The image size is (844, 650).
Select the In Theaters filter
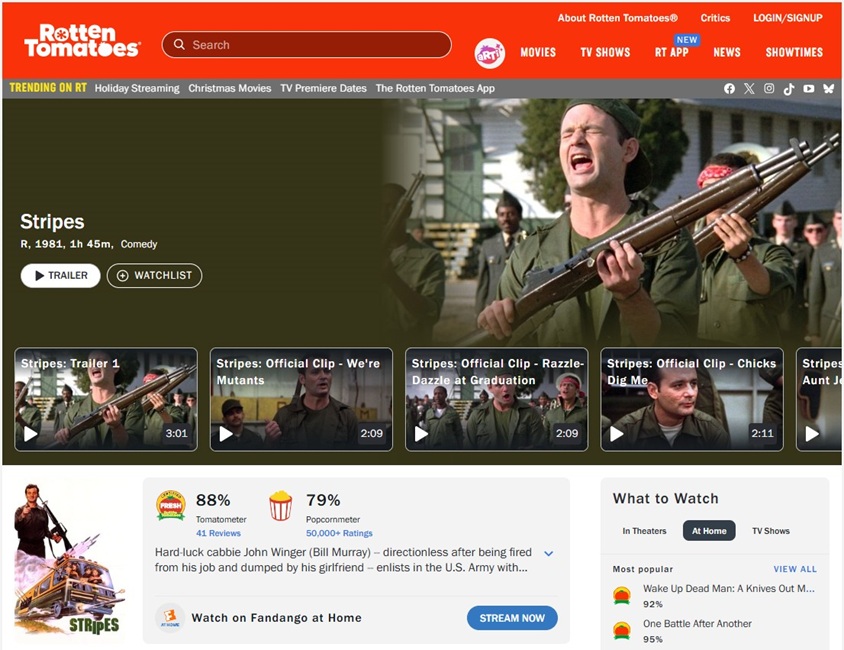(x=644, y=531)
